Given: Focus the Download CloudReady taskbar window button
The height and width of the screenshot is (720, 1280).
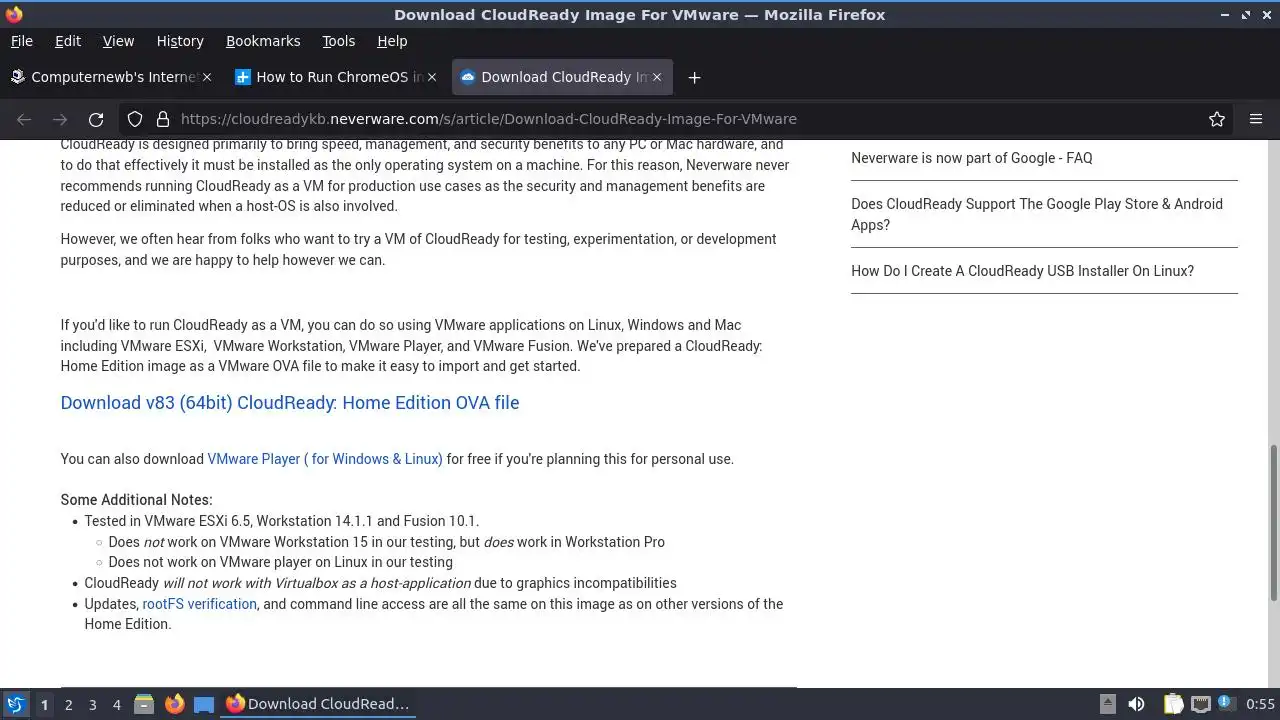Looking at the screenshot, I should 318,704.
